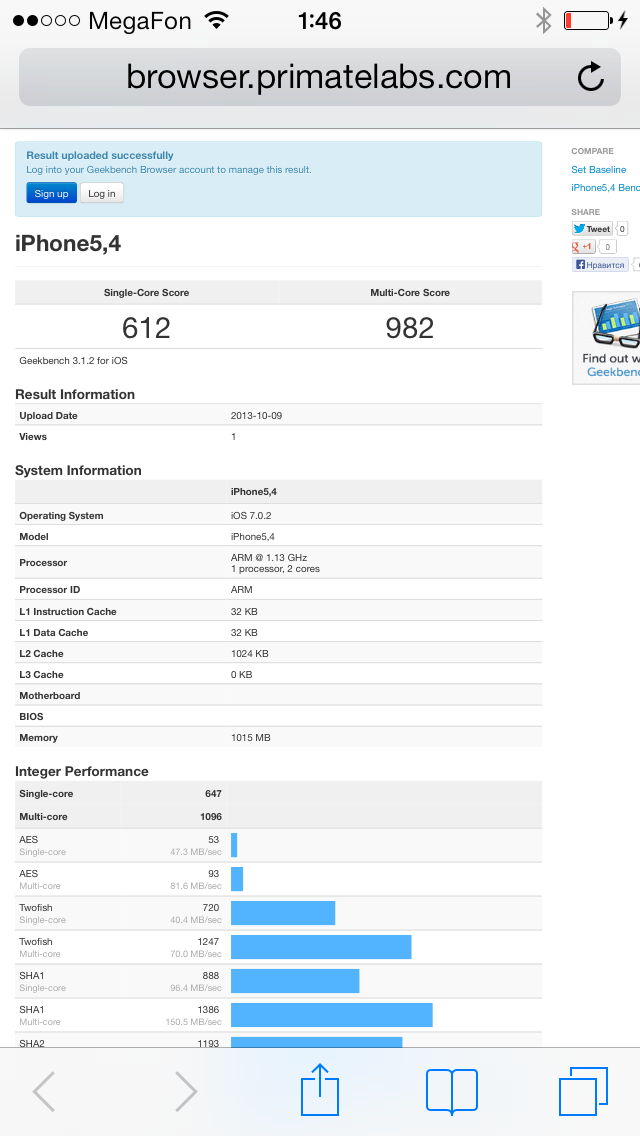This screenshot has height=1136, width=640.
Task: Open the Set Baseline link
Action: [598, 170]
